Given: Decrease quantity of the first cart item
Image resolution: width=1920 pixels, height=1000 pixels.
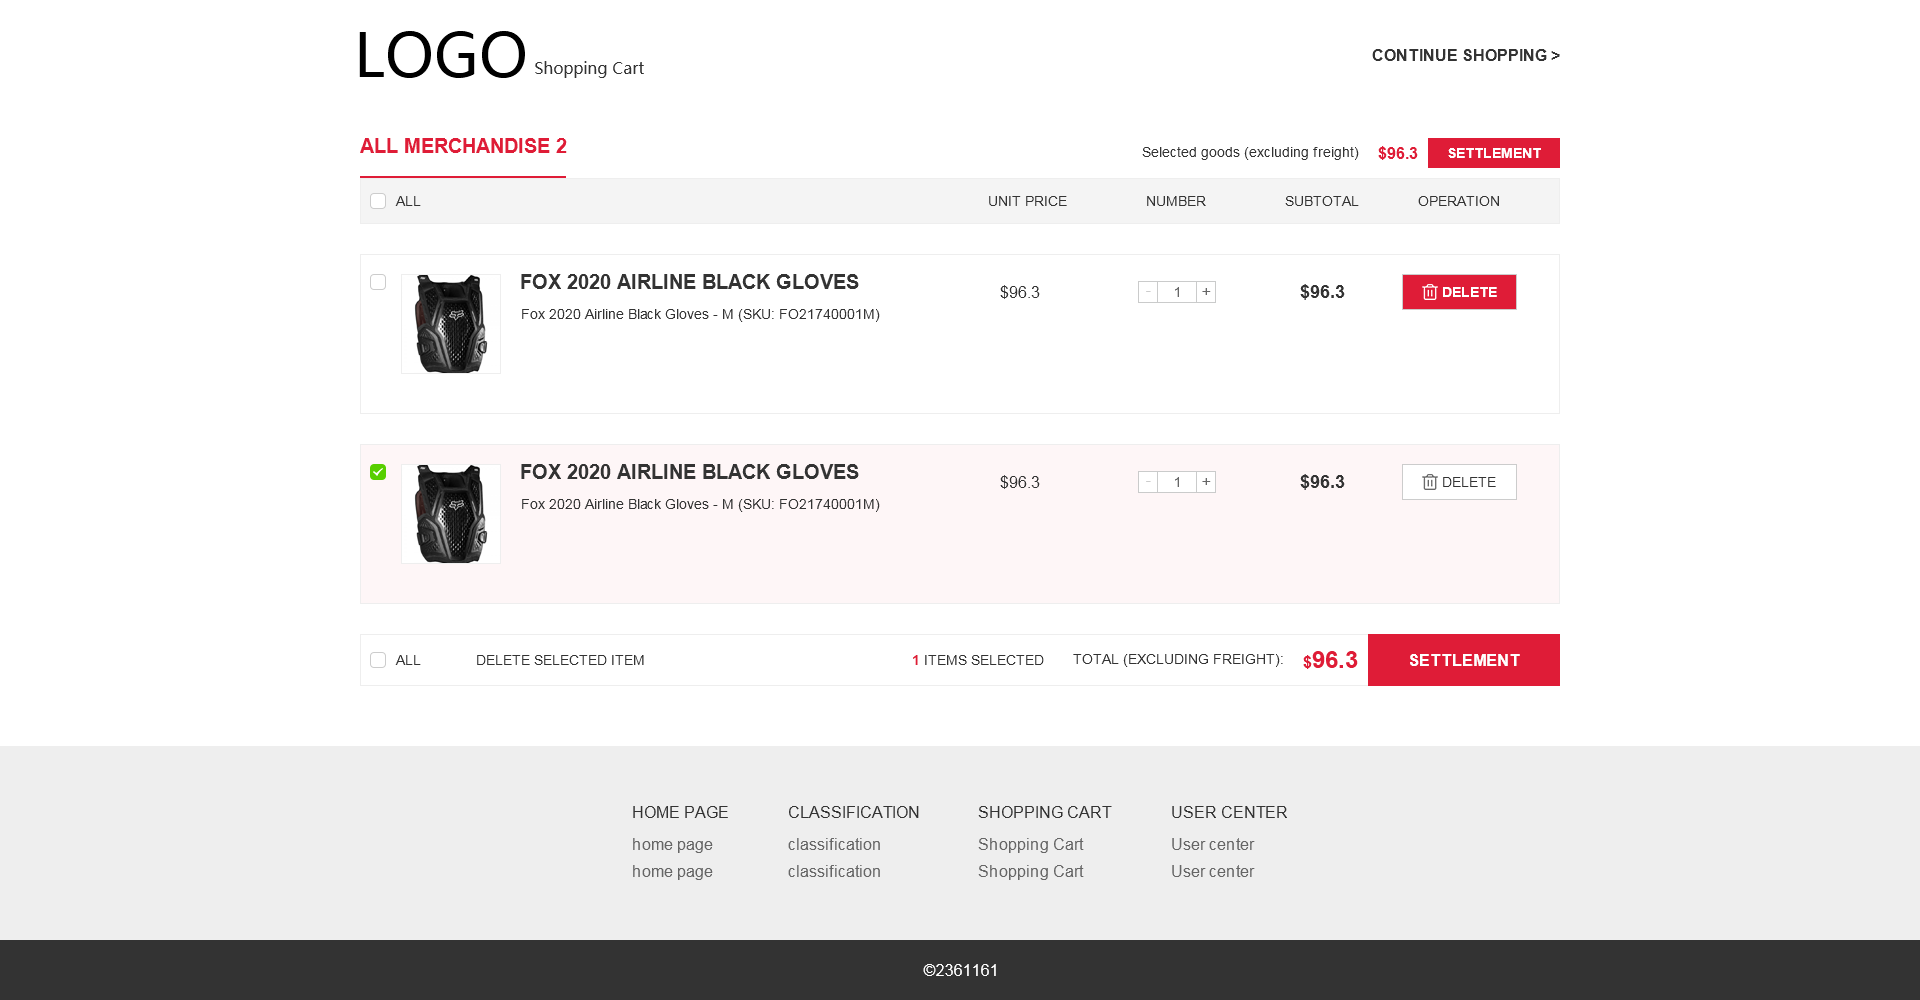Looking at the screenshot, I should 1148,292.
